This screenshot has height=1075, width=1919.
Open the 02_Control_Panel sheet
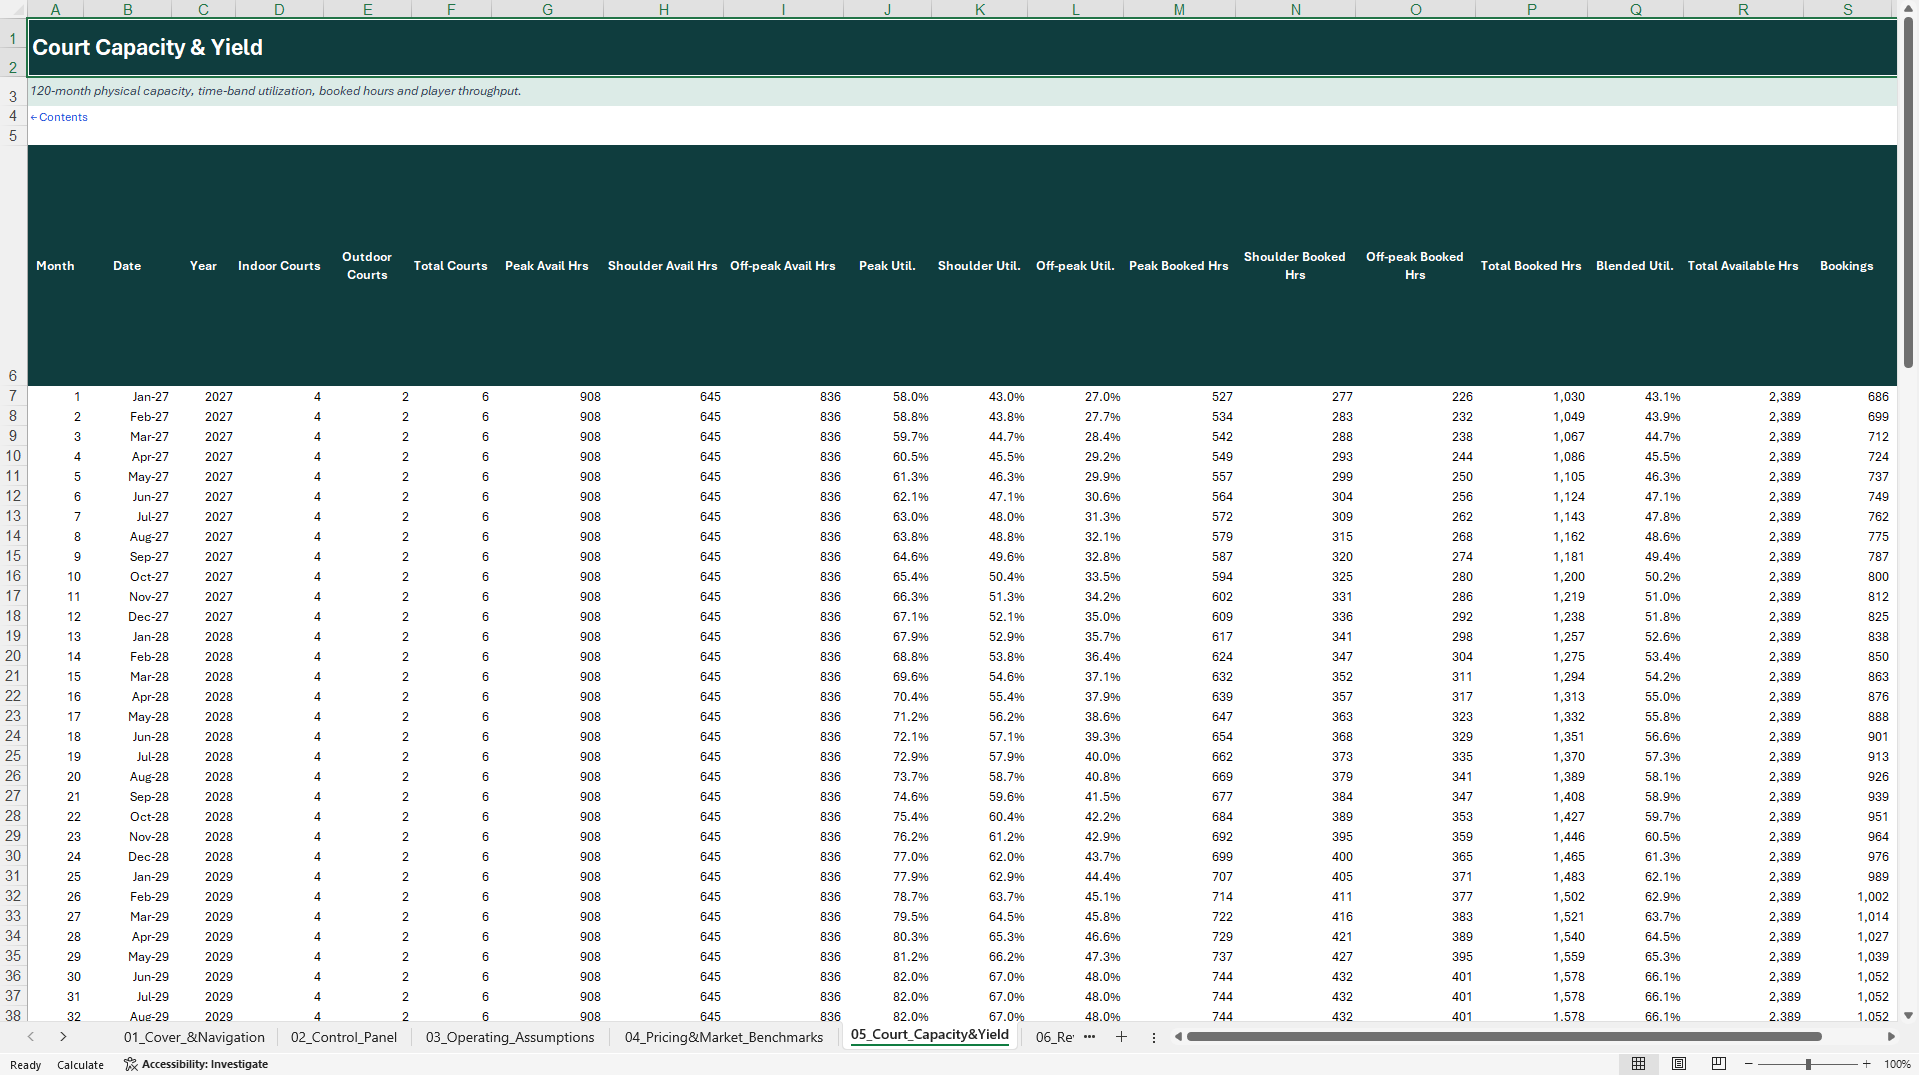[x=344, y=1037]
